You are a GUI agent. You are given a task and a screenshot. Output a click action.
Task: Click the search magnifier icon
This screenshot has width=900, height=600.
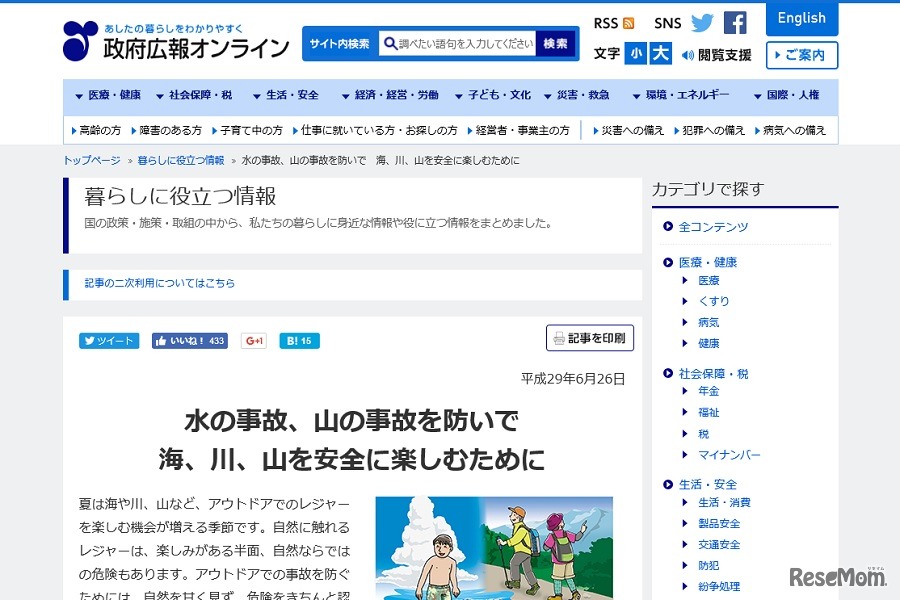coord(390,44)
